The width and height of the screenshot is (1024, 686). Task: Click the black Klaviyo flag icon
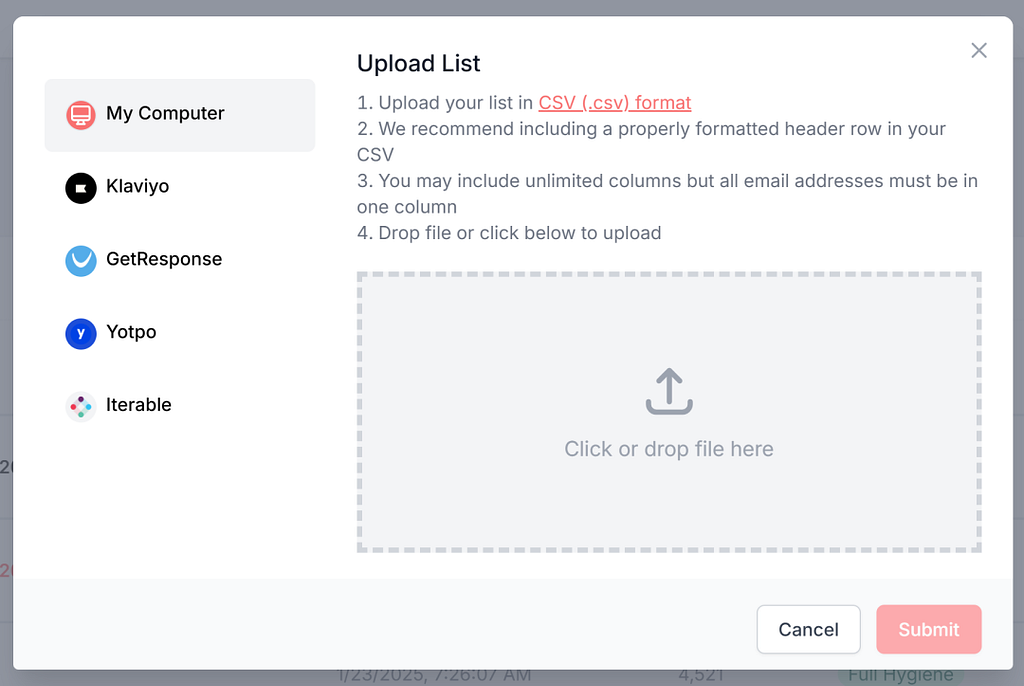(x=81, y=188)
